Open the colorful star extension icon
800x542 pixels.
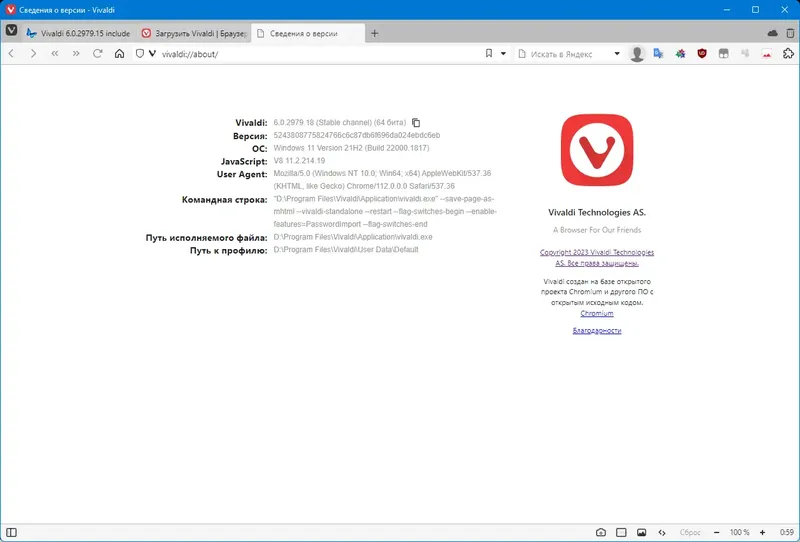(x=680, y=54)
